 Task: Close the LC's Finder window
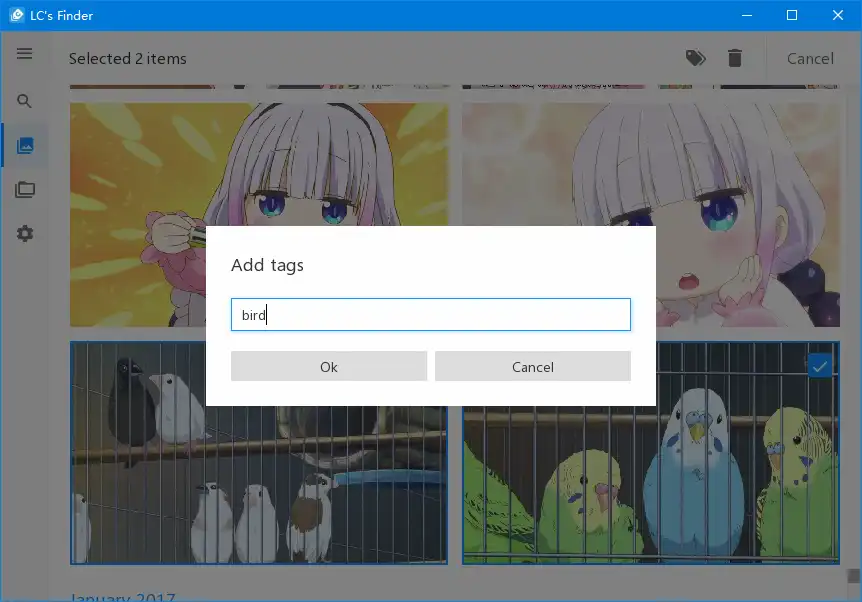[838, 15]
